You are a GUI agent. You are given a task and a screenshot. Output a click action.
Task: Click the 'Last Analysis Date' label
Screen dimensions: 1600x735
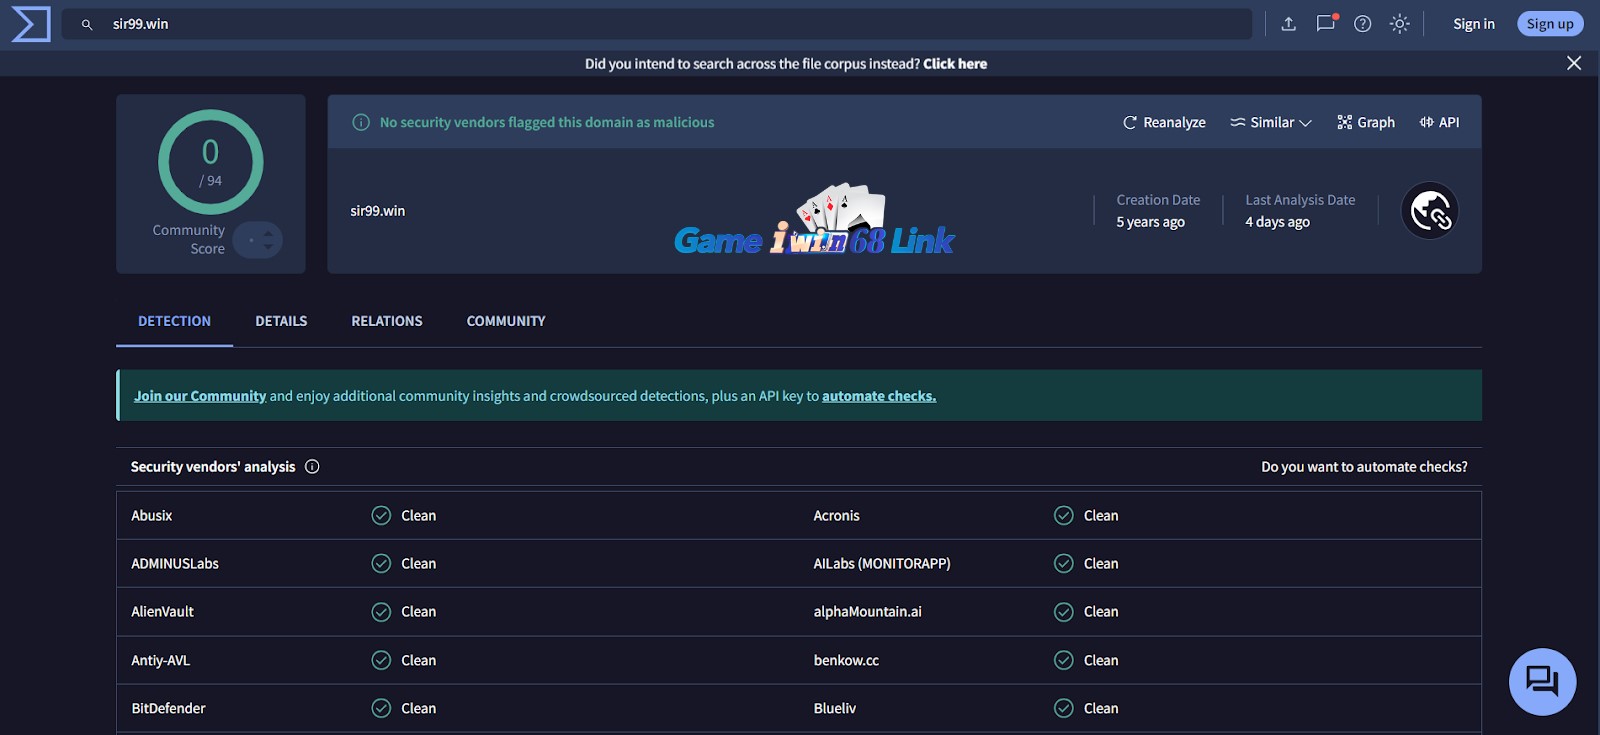[x=1300, y=200]
